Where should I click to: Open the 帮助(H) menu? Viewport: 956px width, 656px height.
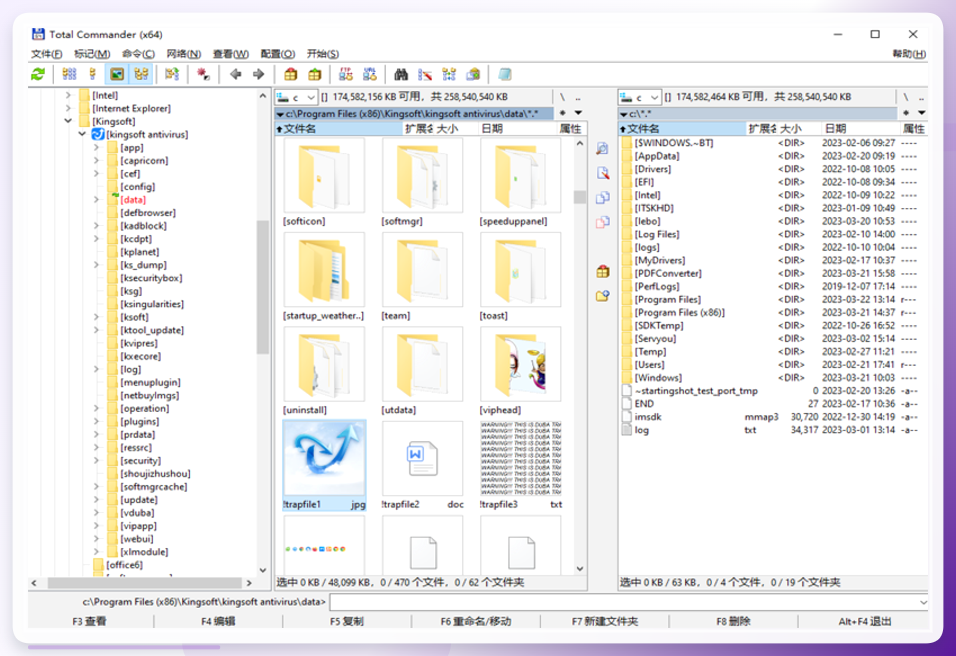point(909,54)
